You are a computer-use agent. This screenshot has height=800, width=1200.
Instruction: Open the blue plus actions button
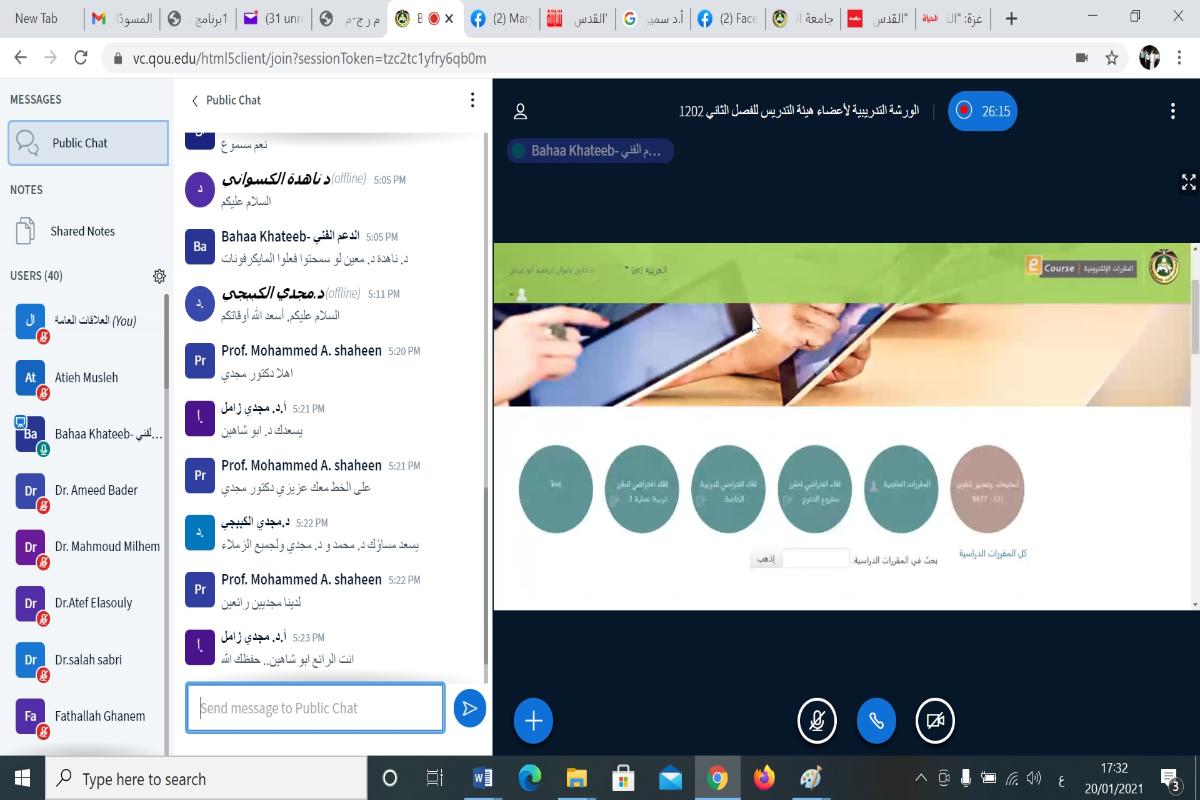533,721
